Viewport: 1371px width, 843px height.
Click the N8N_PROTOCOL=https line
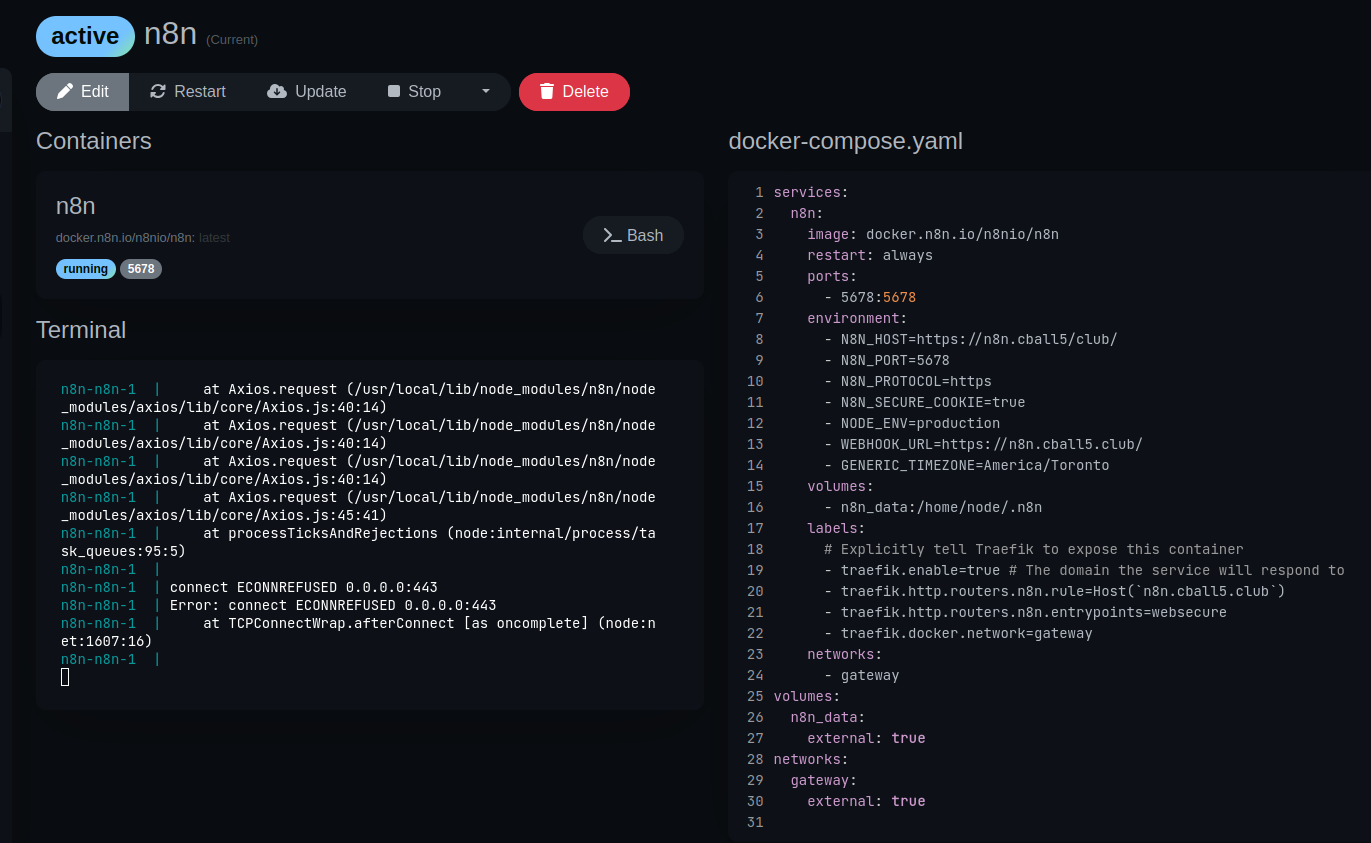[908, 381]
